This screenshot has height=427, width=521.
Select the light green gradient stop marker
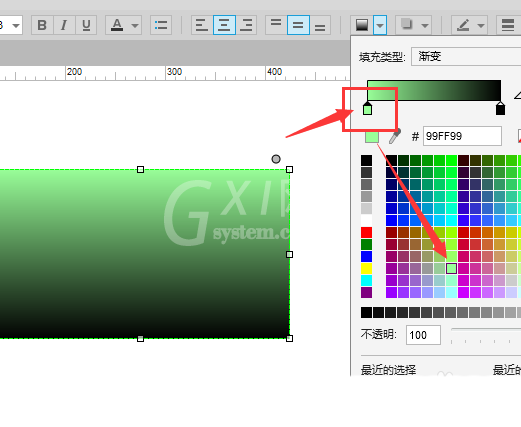(367, 109)
